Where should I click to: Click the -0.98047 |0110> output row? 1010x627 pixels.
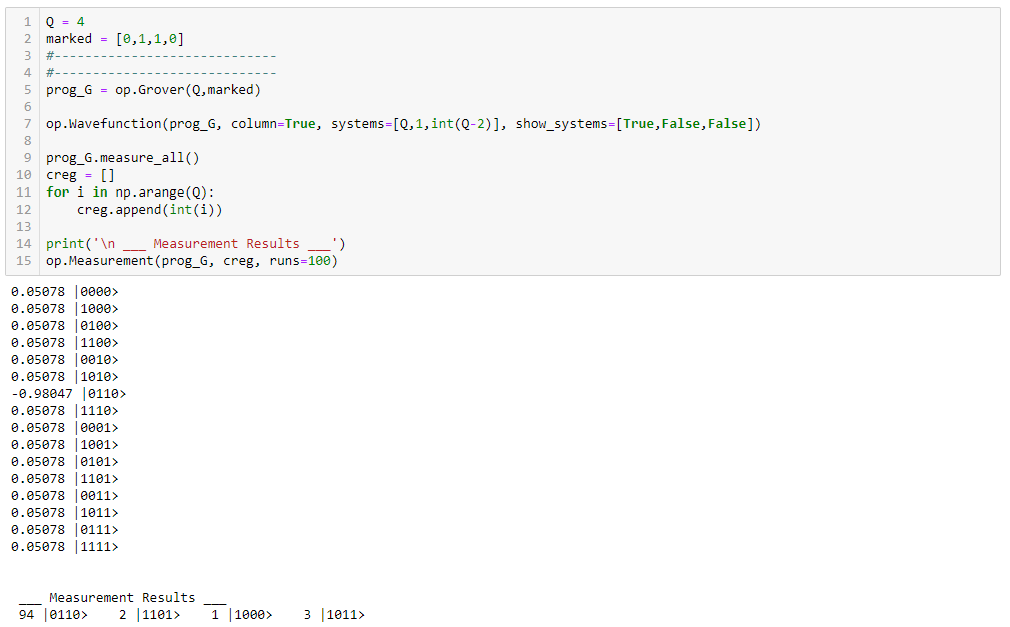click(68, 393)
